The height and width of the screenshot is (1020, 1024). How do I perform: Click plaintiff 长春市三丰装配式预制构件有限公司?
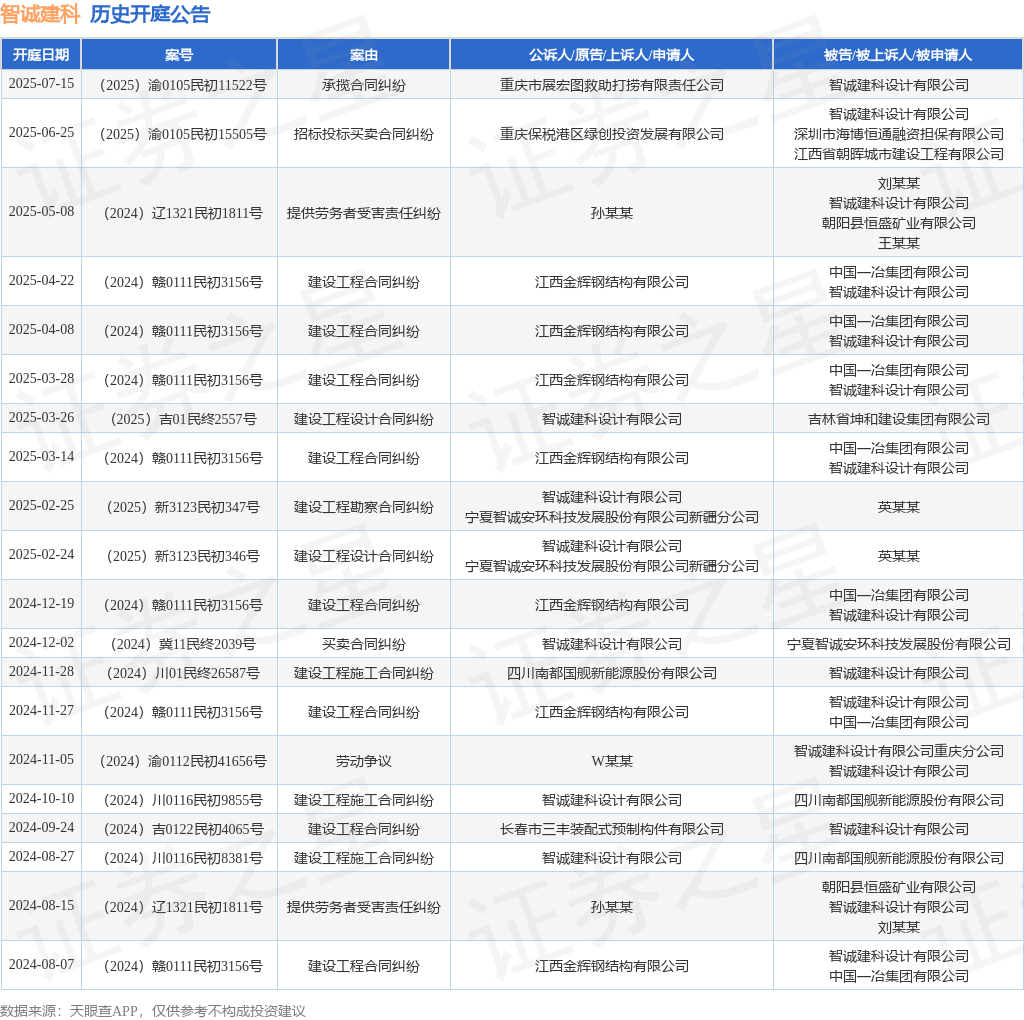tap(612, 829)
